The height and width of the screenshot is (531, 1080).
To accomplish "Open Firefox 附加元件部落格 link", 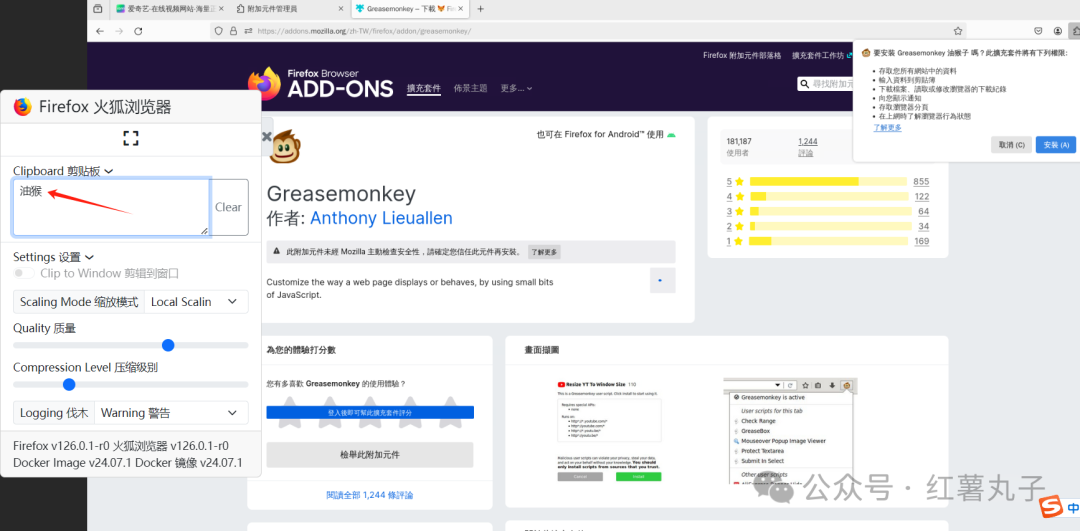I will 742,55.
